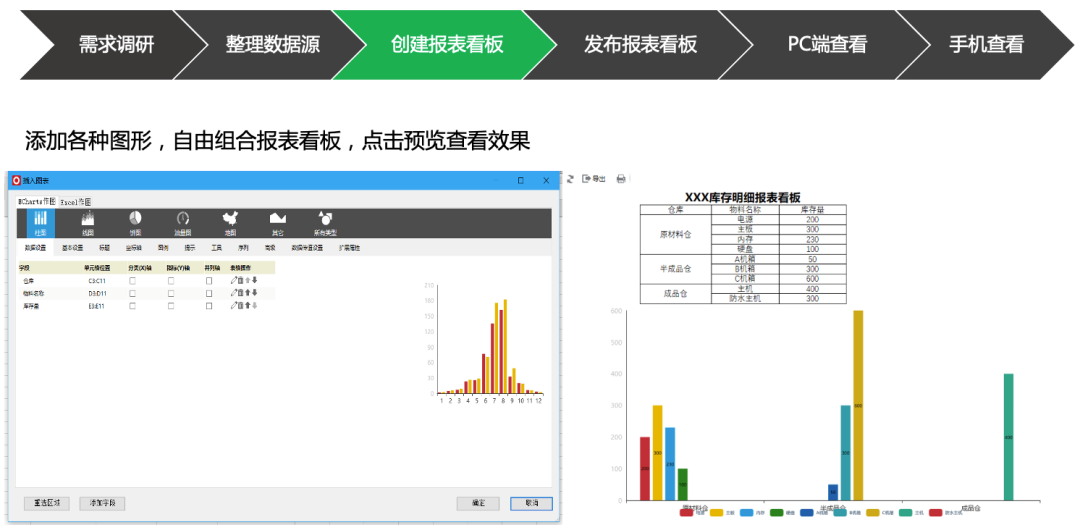Toggle the 硬盘 green legend swatch
The height and width of the screenshot is (525, 1080).
(x=776, y=513)
